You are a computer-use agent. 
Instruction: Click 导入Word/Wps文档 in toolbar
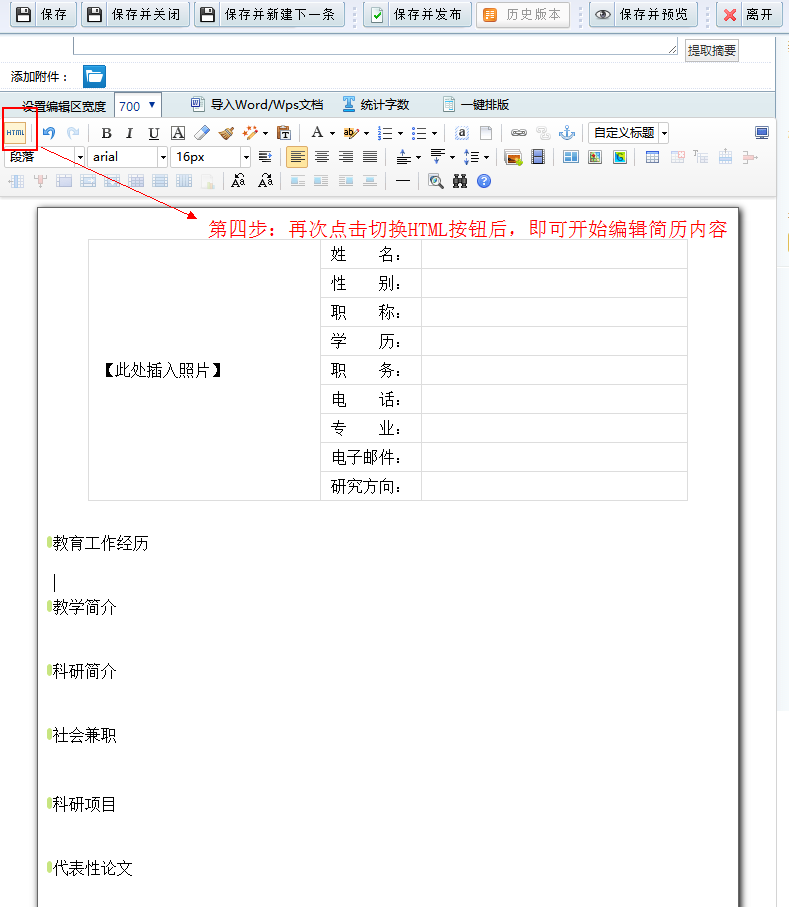(257, 105)
